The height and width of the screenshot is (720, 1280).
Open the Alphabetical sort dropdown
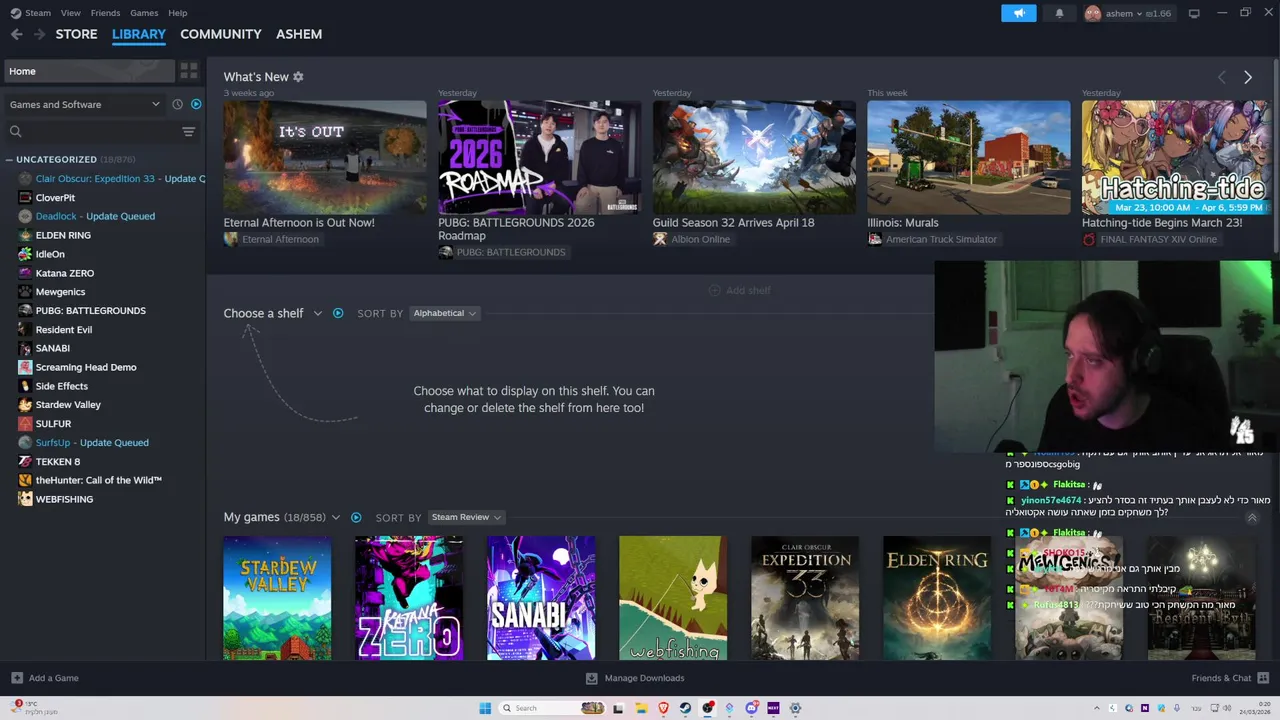click(x=445, y=313)
